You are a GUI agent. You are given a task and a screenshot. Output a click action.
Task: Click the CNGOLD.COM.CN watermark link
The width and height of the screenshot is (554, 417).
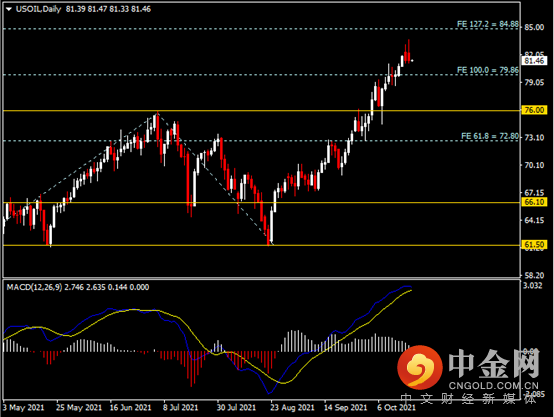point(494,386)
